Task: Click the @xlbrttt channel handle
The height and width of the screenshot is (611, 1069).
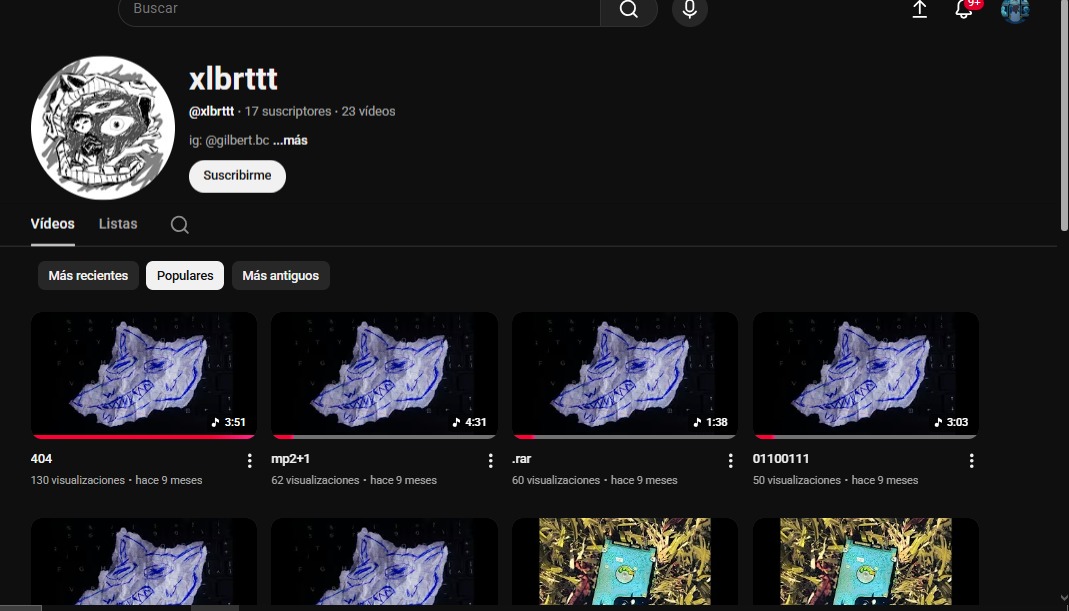Action: [x=211, y=111]
